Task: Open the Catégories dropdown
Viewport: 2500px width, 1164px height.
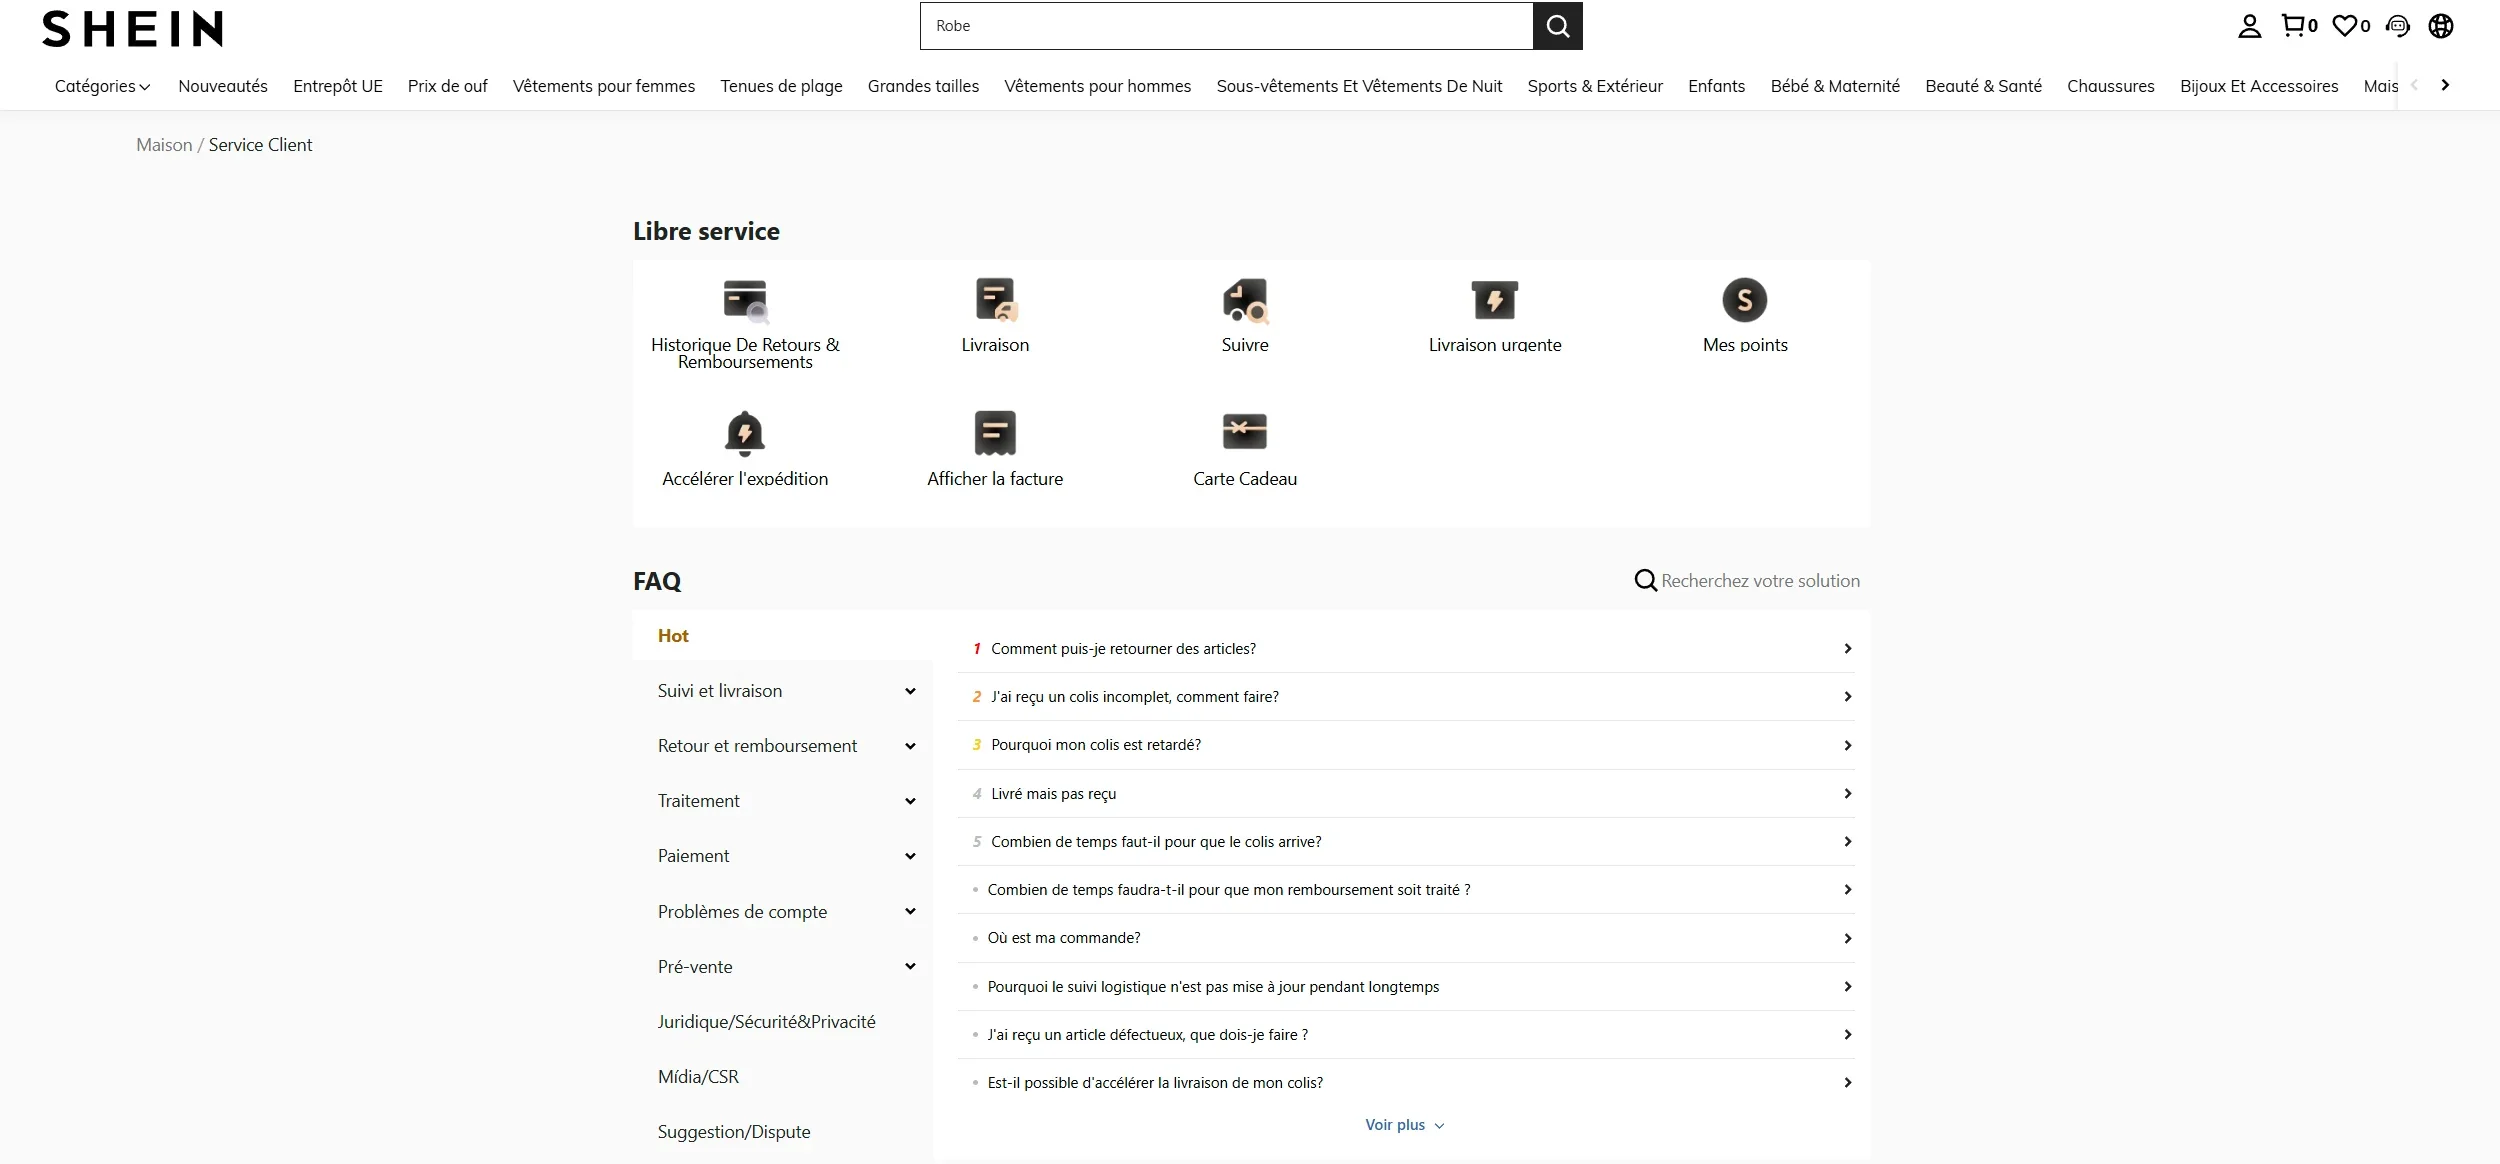Action: (x=102, y=86)
